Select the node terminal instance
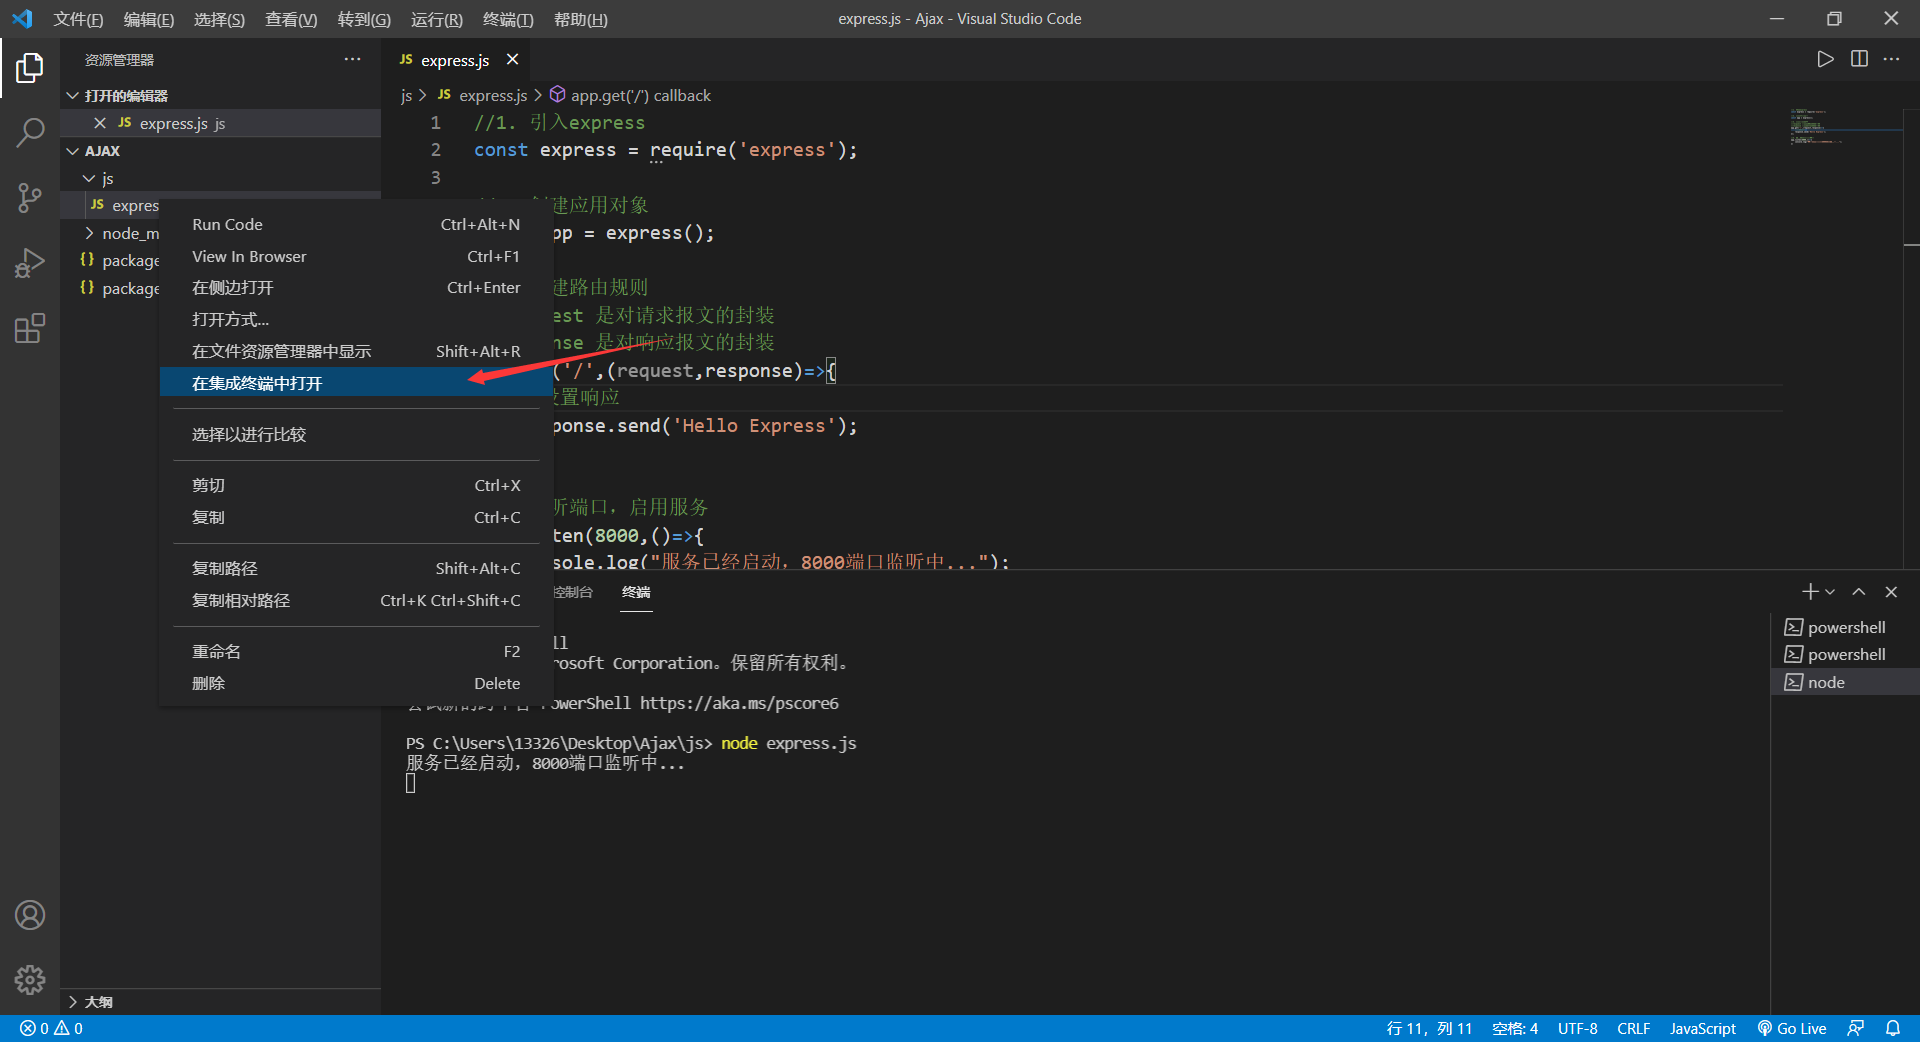This screenshot has width=1920, height=1042. click(x=1845, y=682)
